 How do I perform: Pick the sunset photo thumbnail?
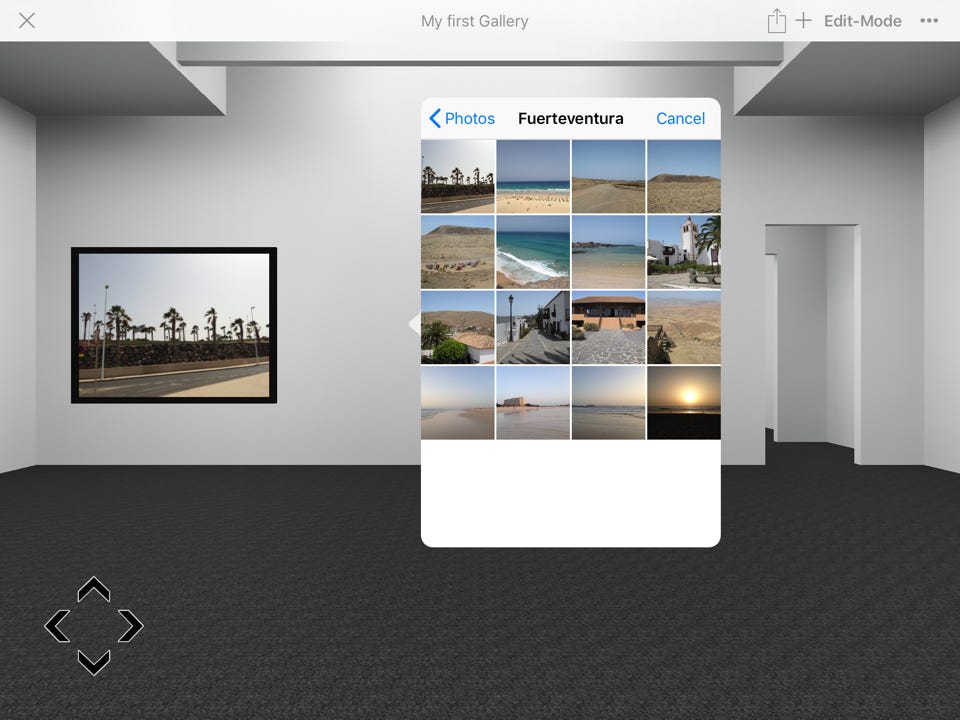683,402
